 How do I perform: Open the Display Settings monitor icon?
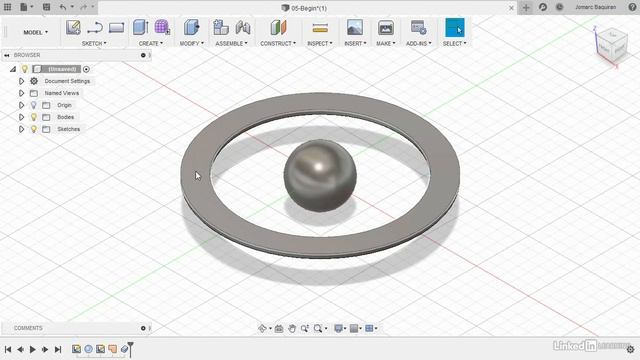click(338, 328)
